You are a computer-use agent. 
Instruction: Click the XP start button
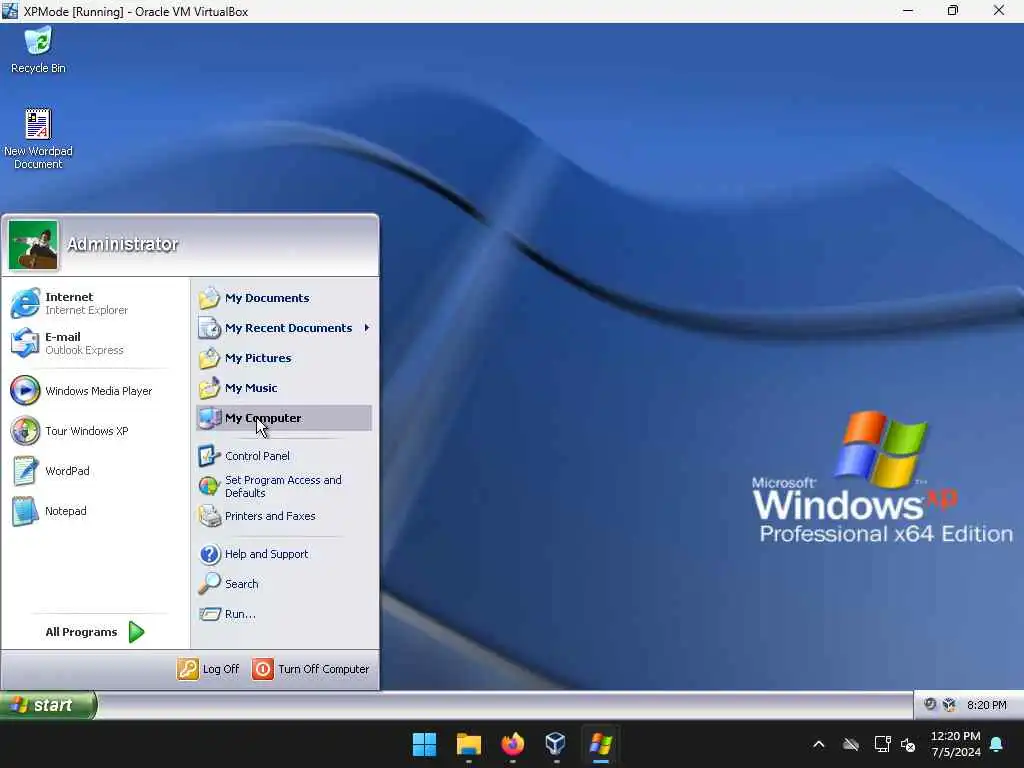click(48, 705)
